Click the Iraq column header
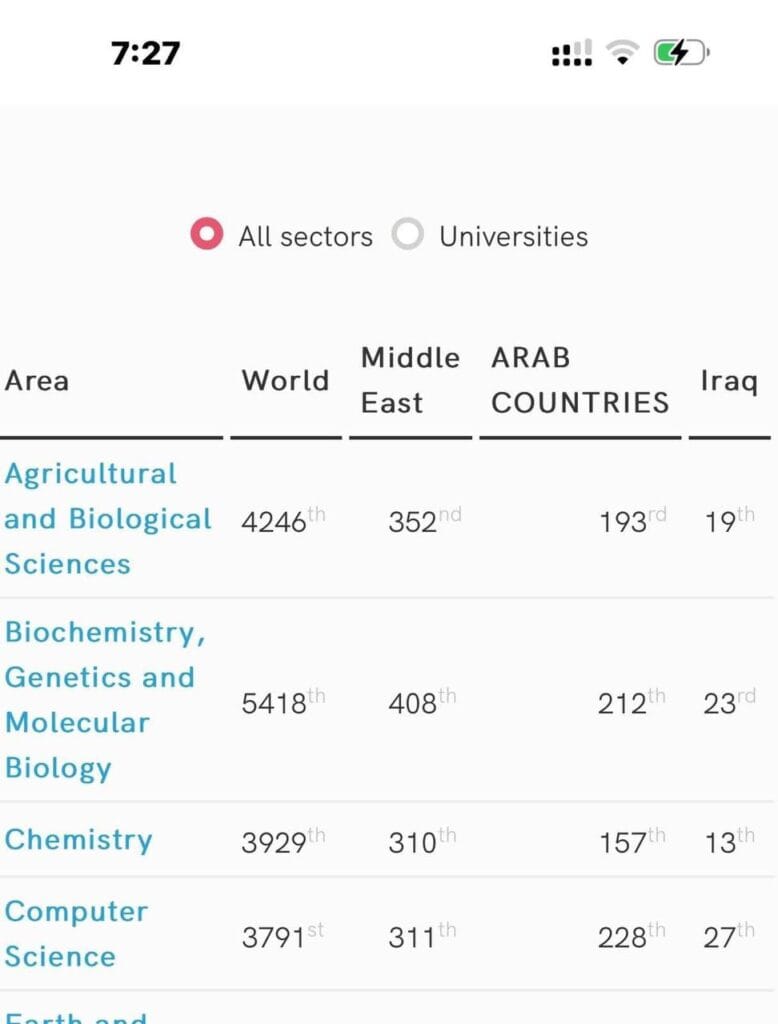This screenshot has width=778, height=1024. 729,381
